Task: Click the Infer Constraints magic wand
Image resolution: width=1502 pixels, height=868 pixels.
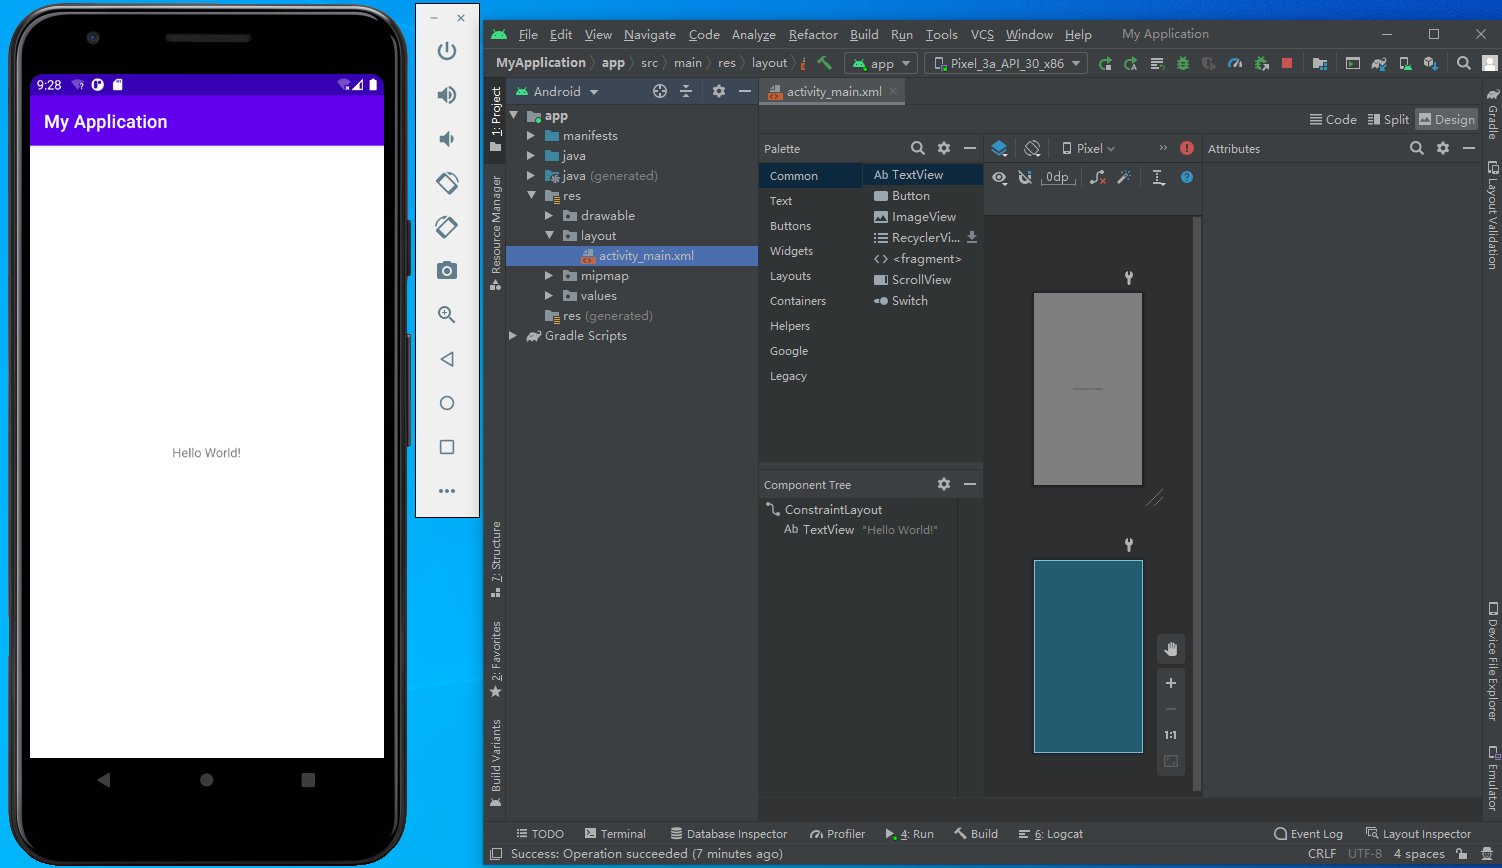Action: [x=1124, y=177]
